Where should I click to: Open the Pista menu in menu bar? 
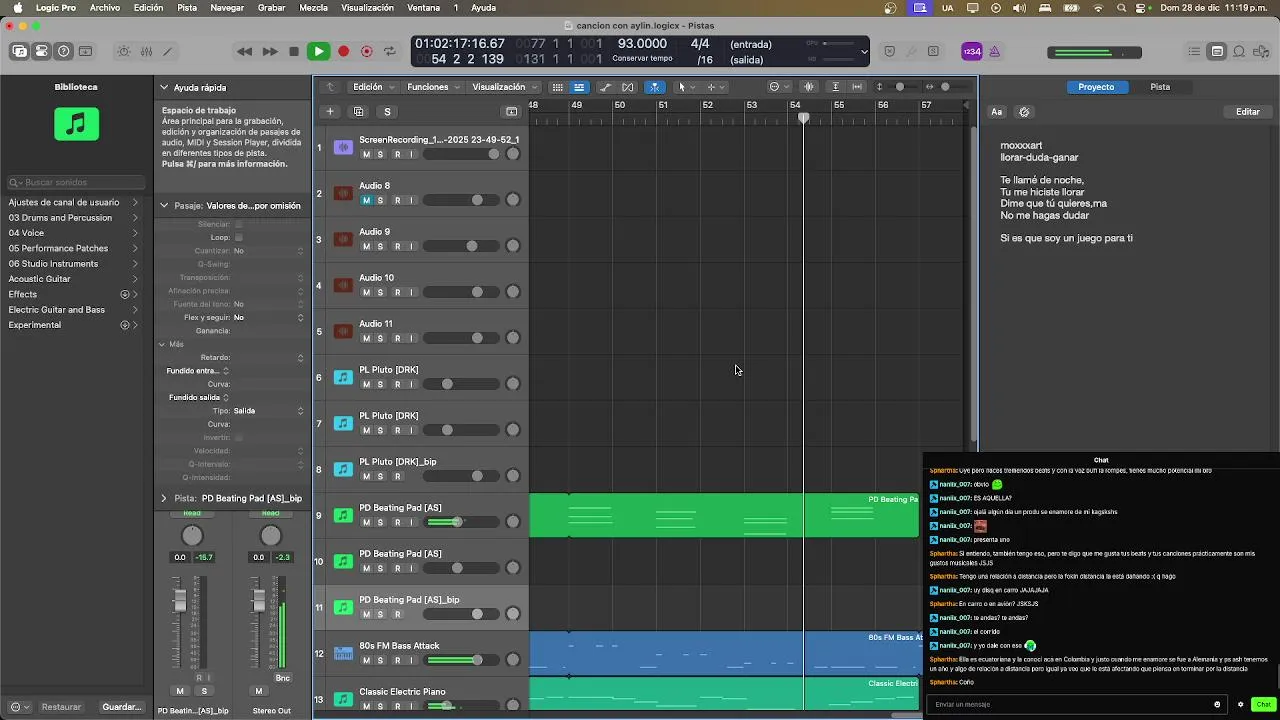point(187,8)
